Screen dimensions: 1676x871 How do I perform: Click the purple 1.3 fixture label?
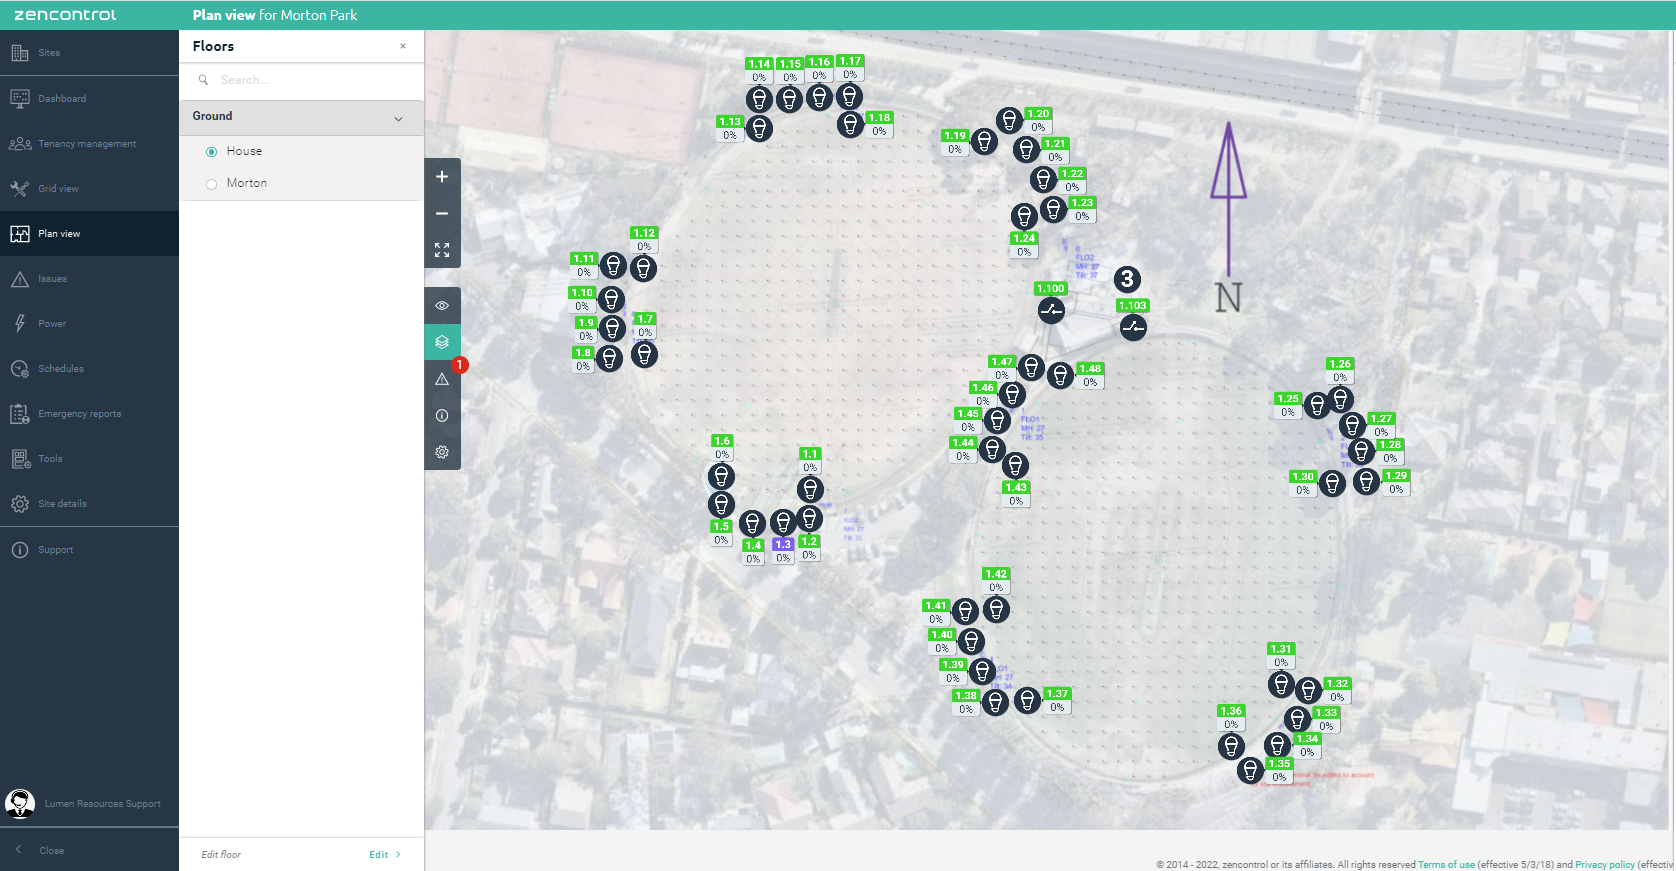tap(783, 545)
